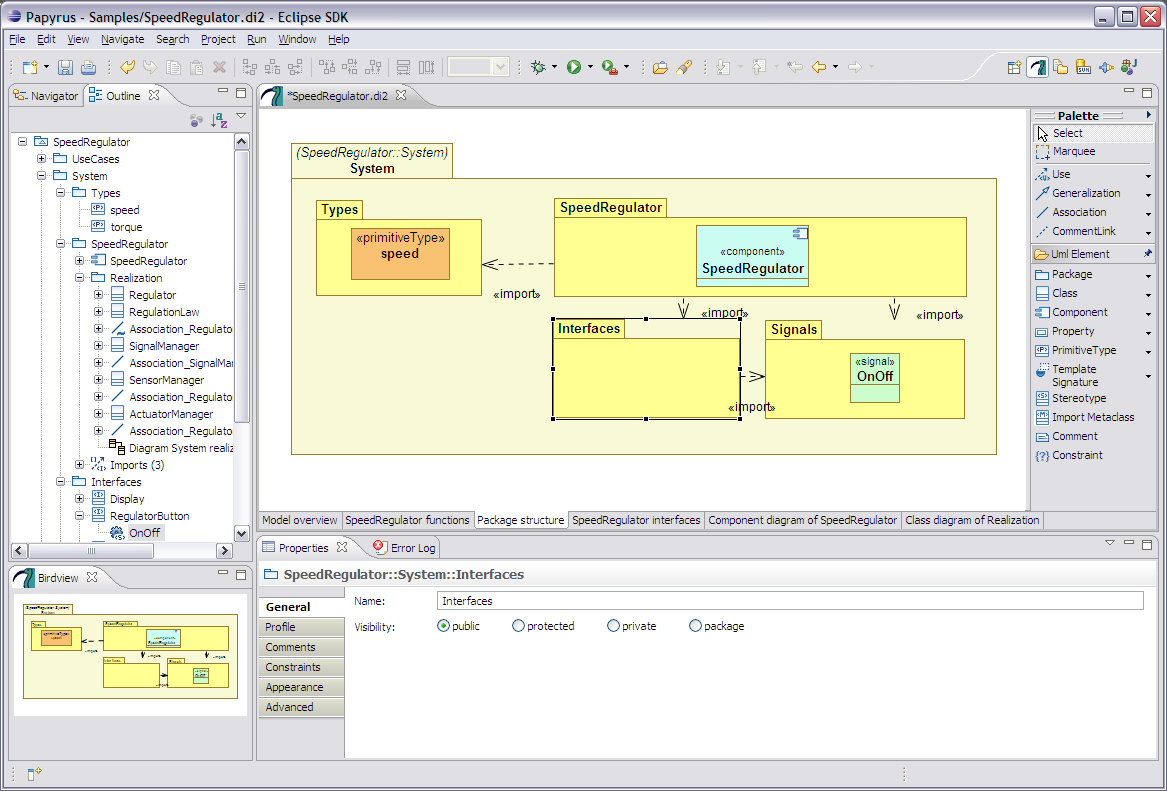The width and height of the screenshot is (1167, 791).
Task: Open the Appearance properties section
Action: [301, 688]
